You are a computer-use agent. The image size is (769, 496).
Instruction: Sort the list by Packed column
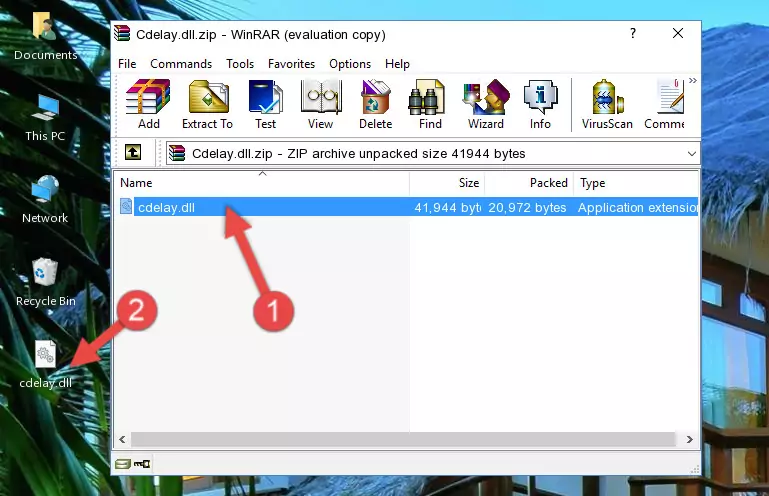click(529, 183)
